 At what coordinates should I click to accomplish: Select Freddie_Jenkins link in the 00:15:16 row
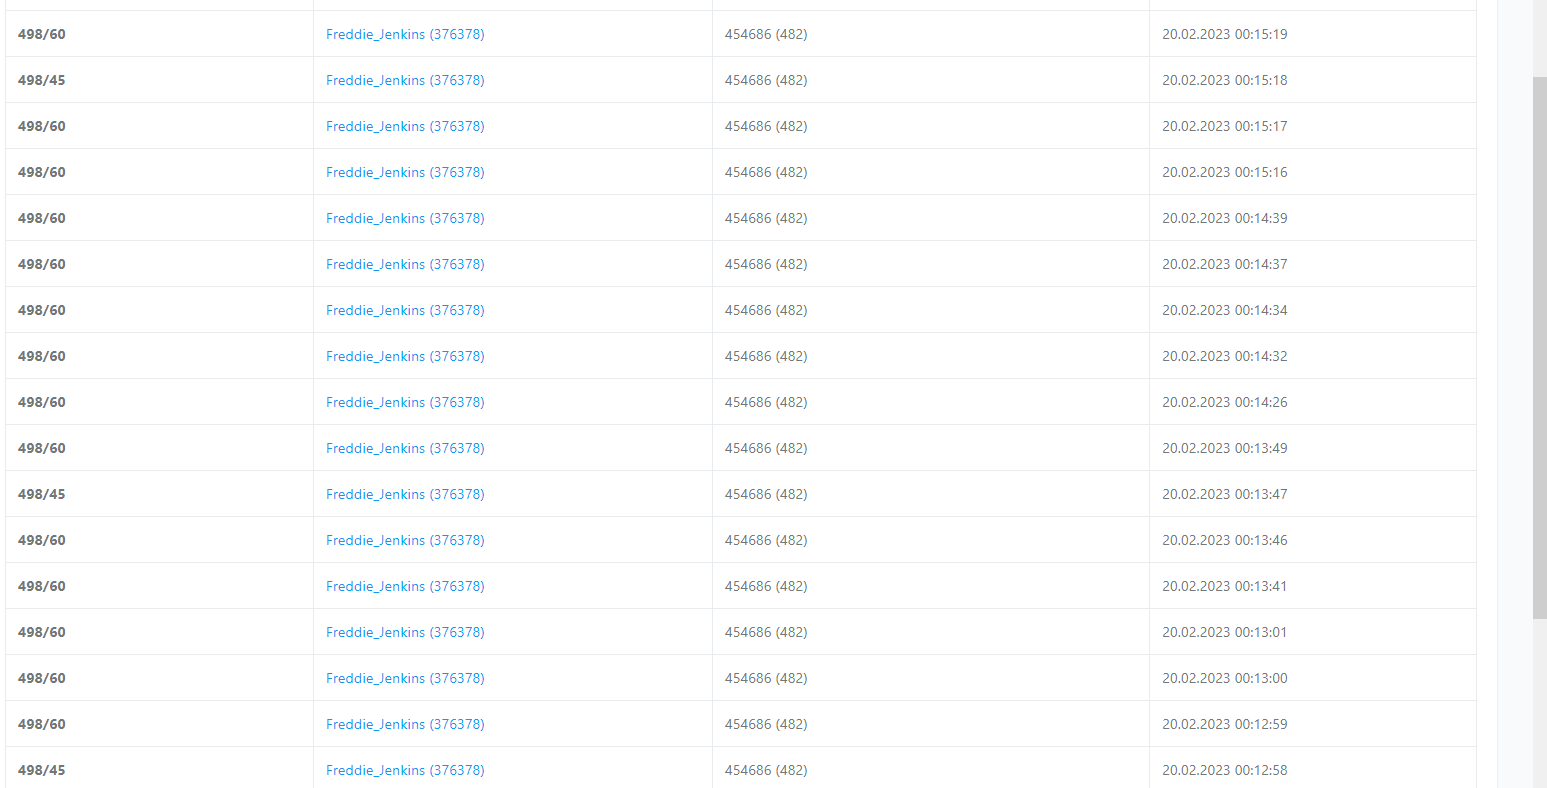[405, 172]
